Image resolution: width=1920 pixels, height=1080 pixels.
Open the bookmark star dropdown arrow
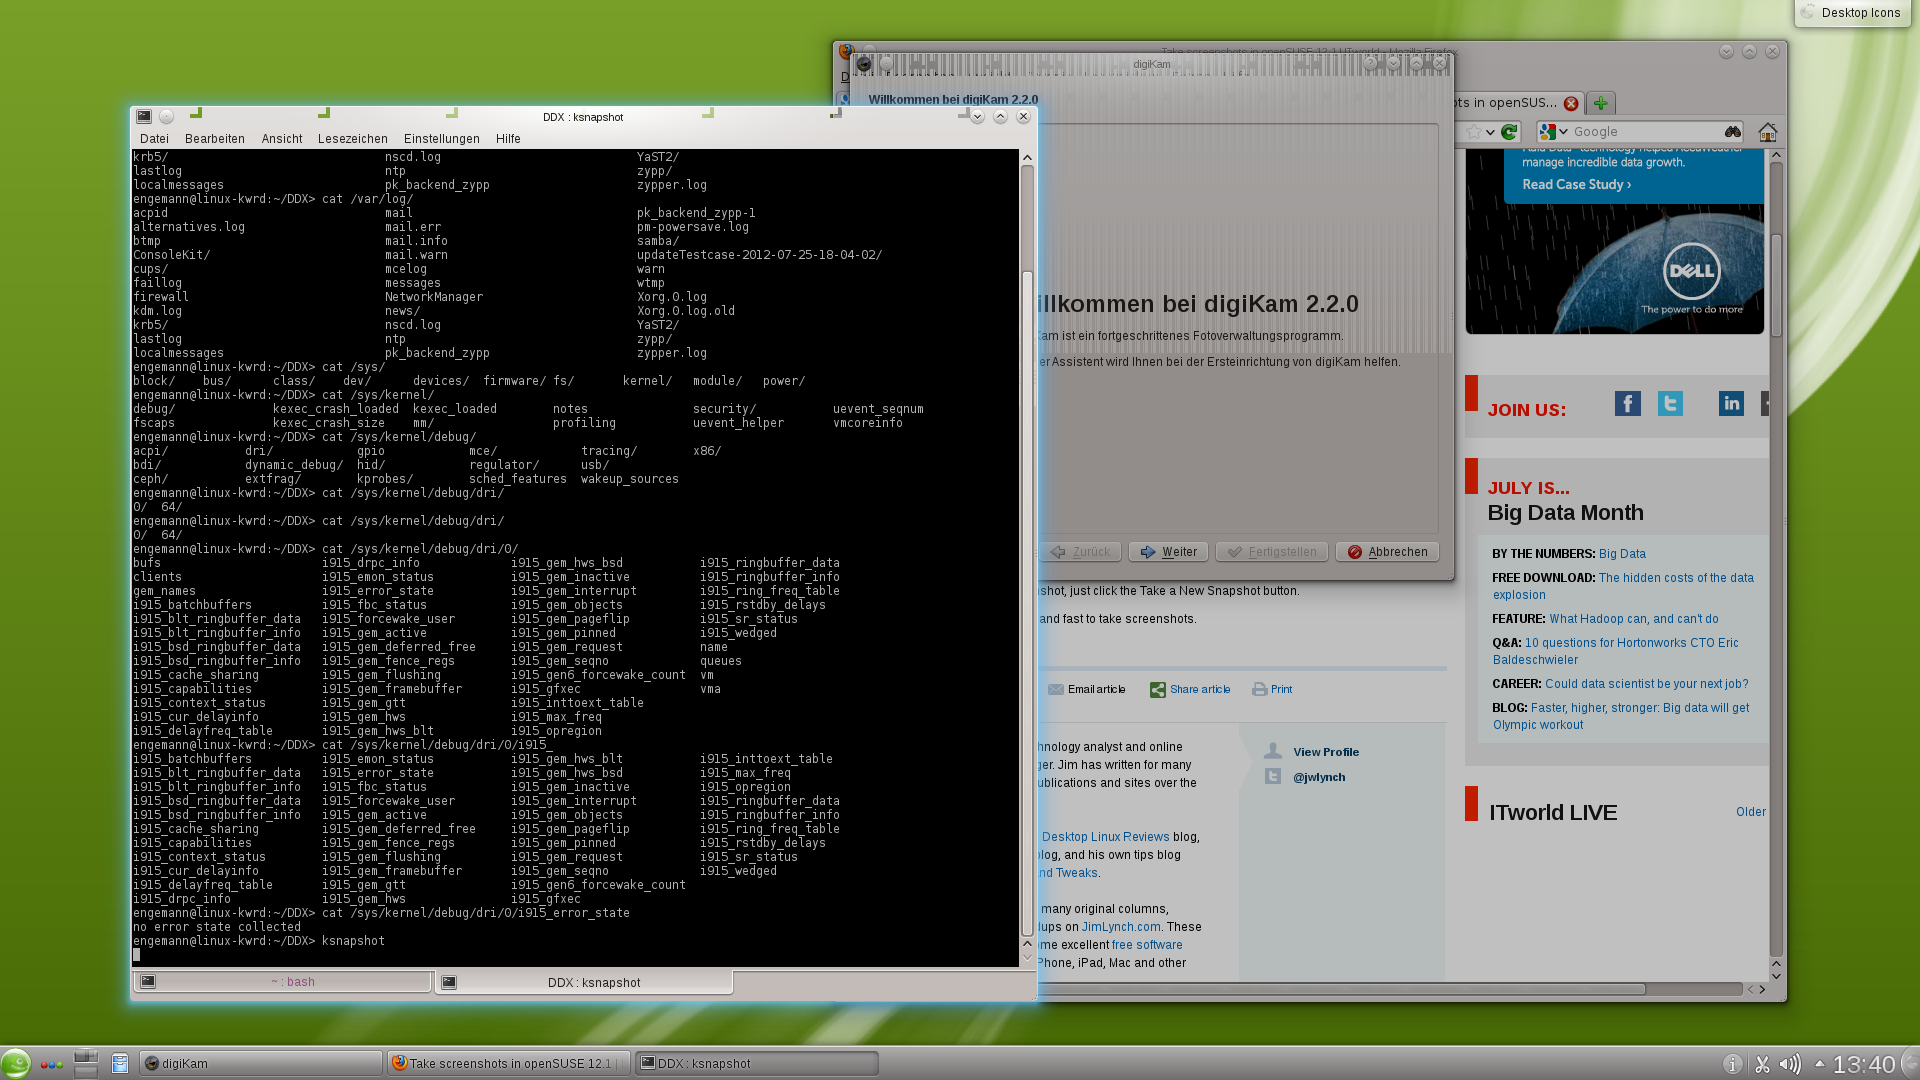[1490, 132]
